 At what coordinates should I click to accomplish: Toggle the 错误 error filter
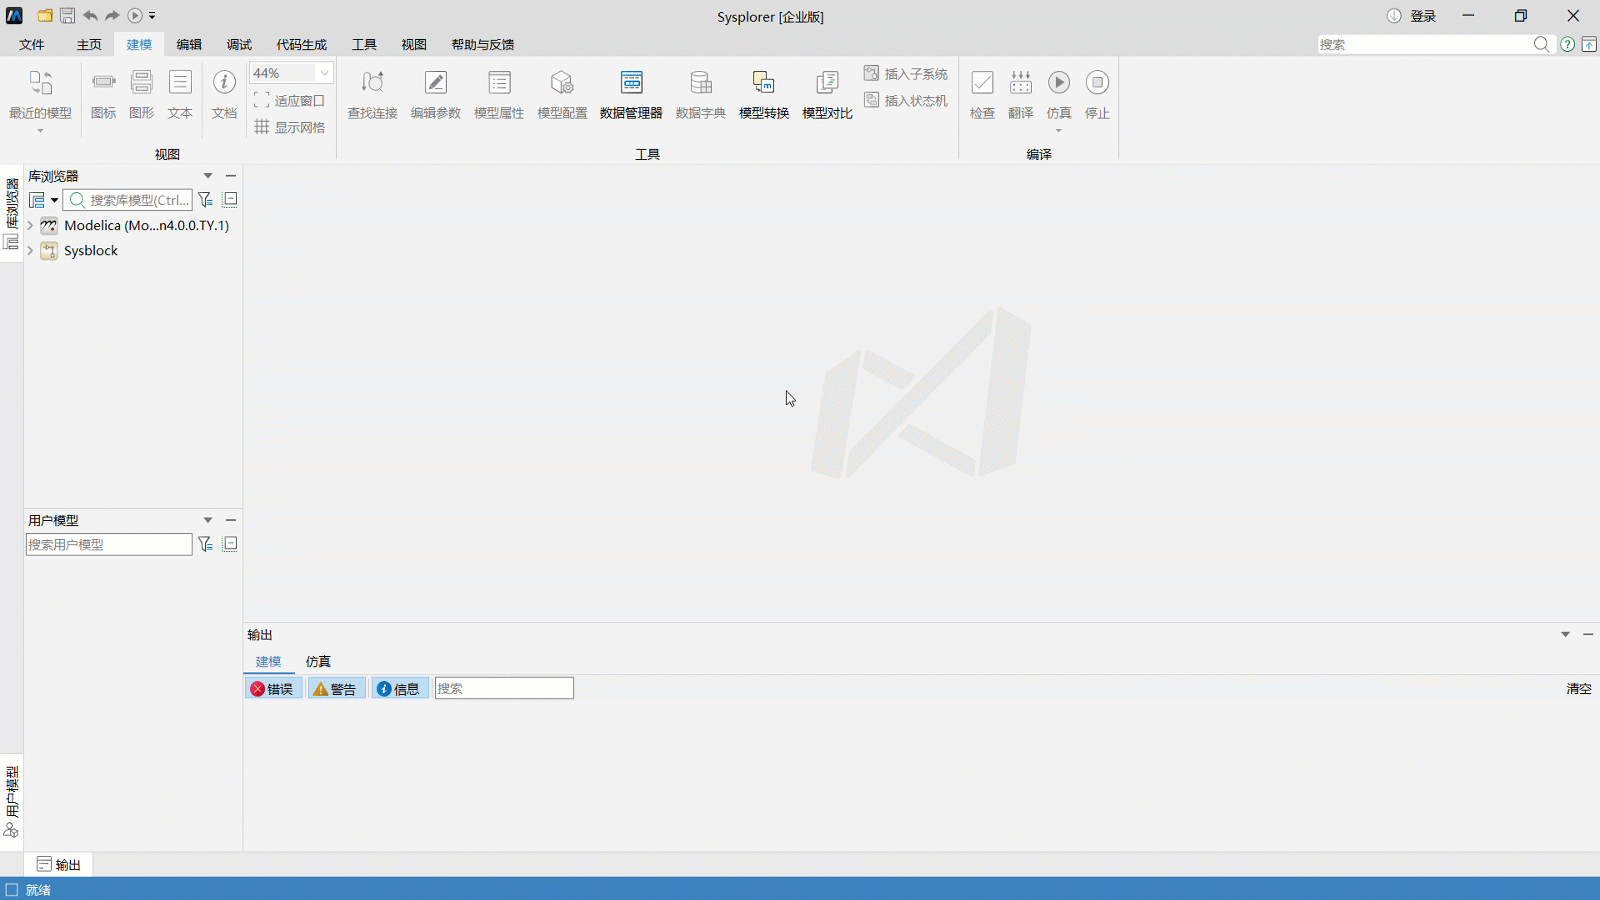point(272,688)
